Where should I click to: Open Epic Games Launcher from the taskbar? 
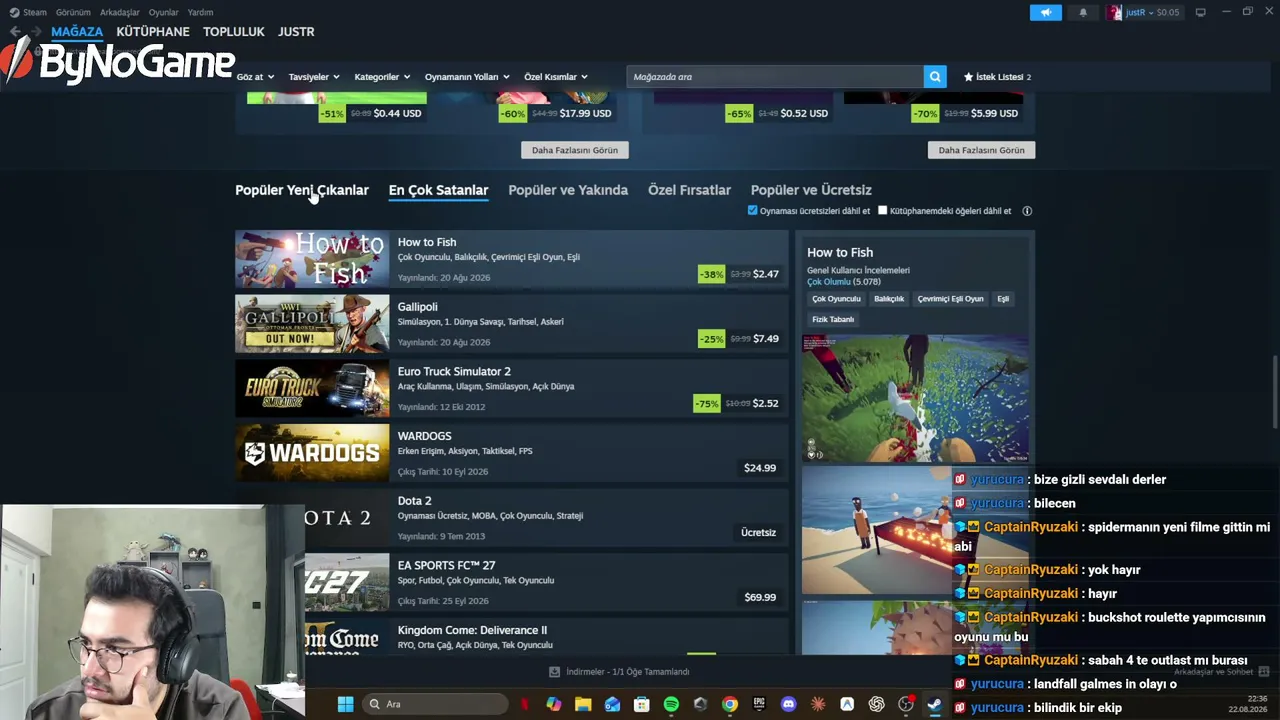tap(759, 704)
